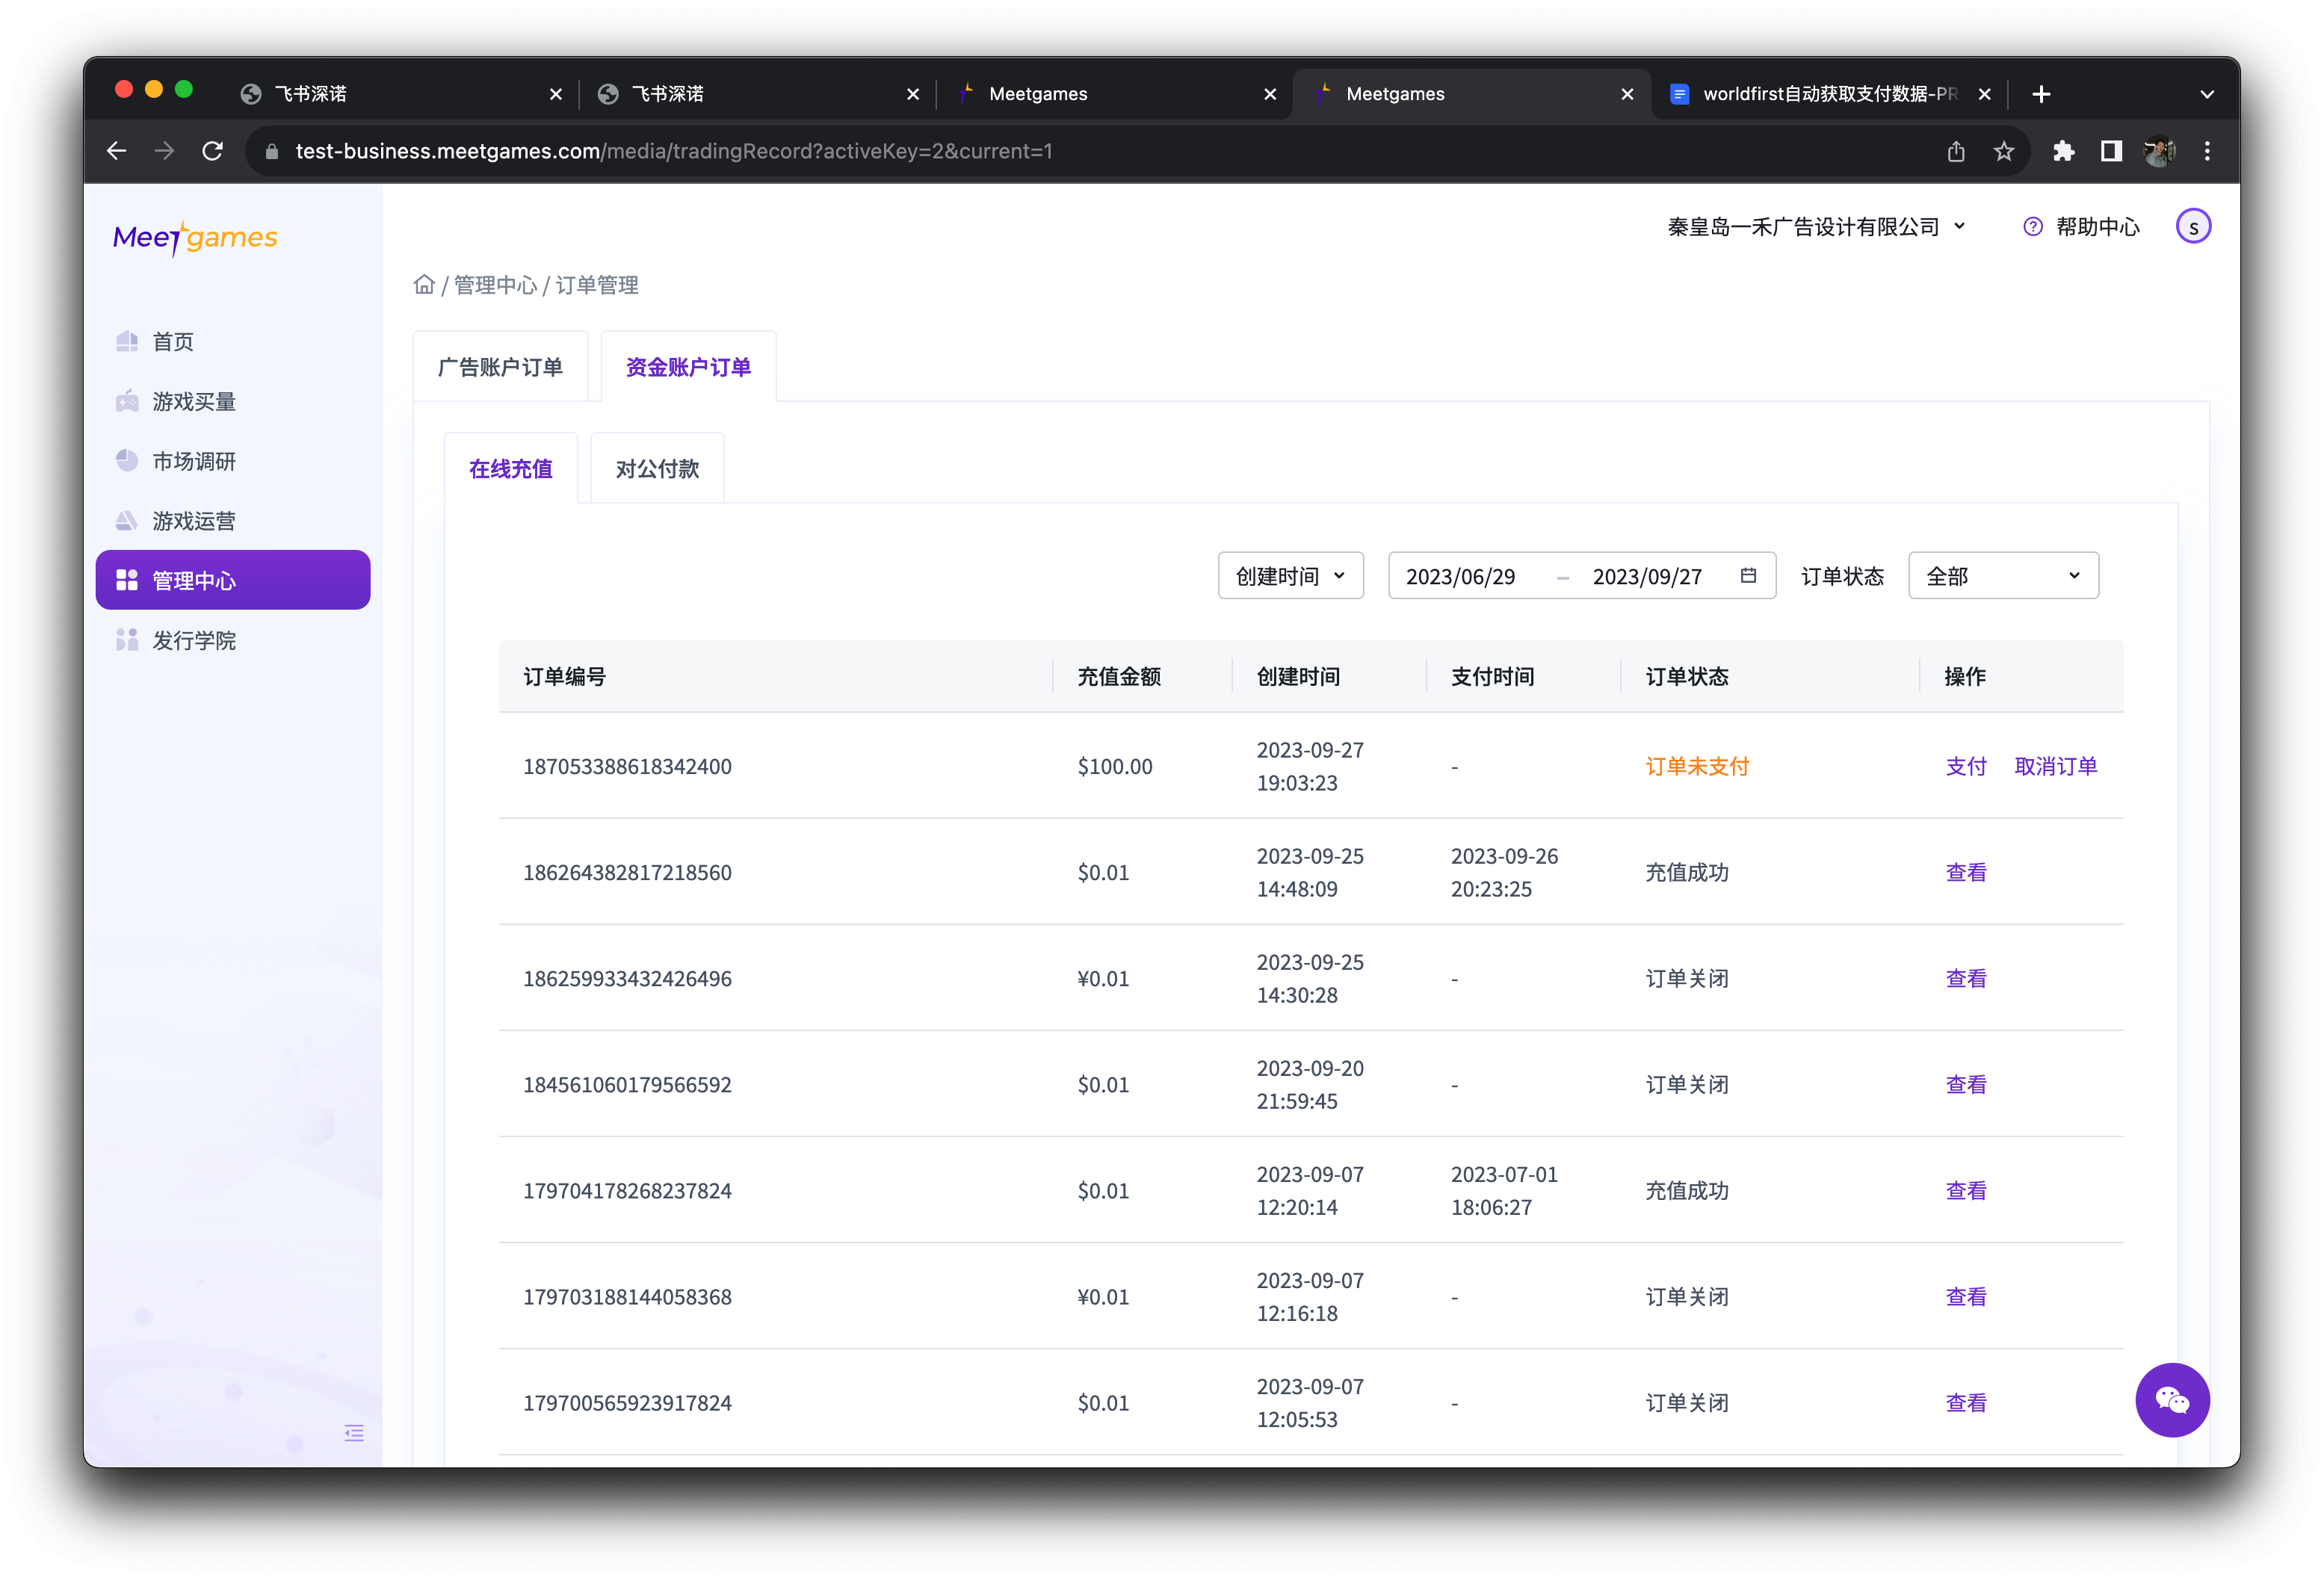Open the browser extensions puzzle icon
The image size is (2324, 1578).
(x=2064, y=151)
